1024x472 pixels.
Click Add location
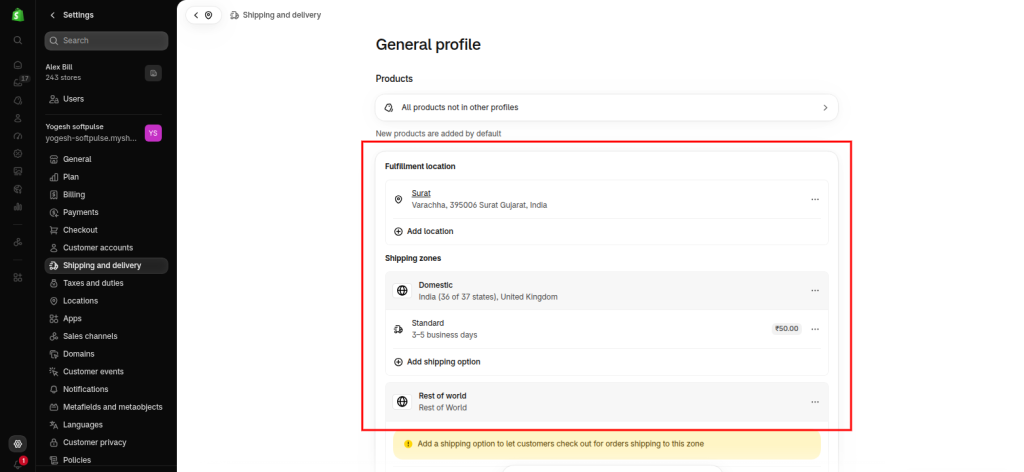tap(424, 231)
